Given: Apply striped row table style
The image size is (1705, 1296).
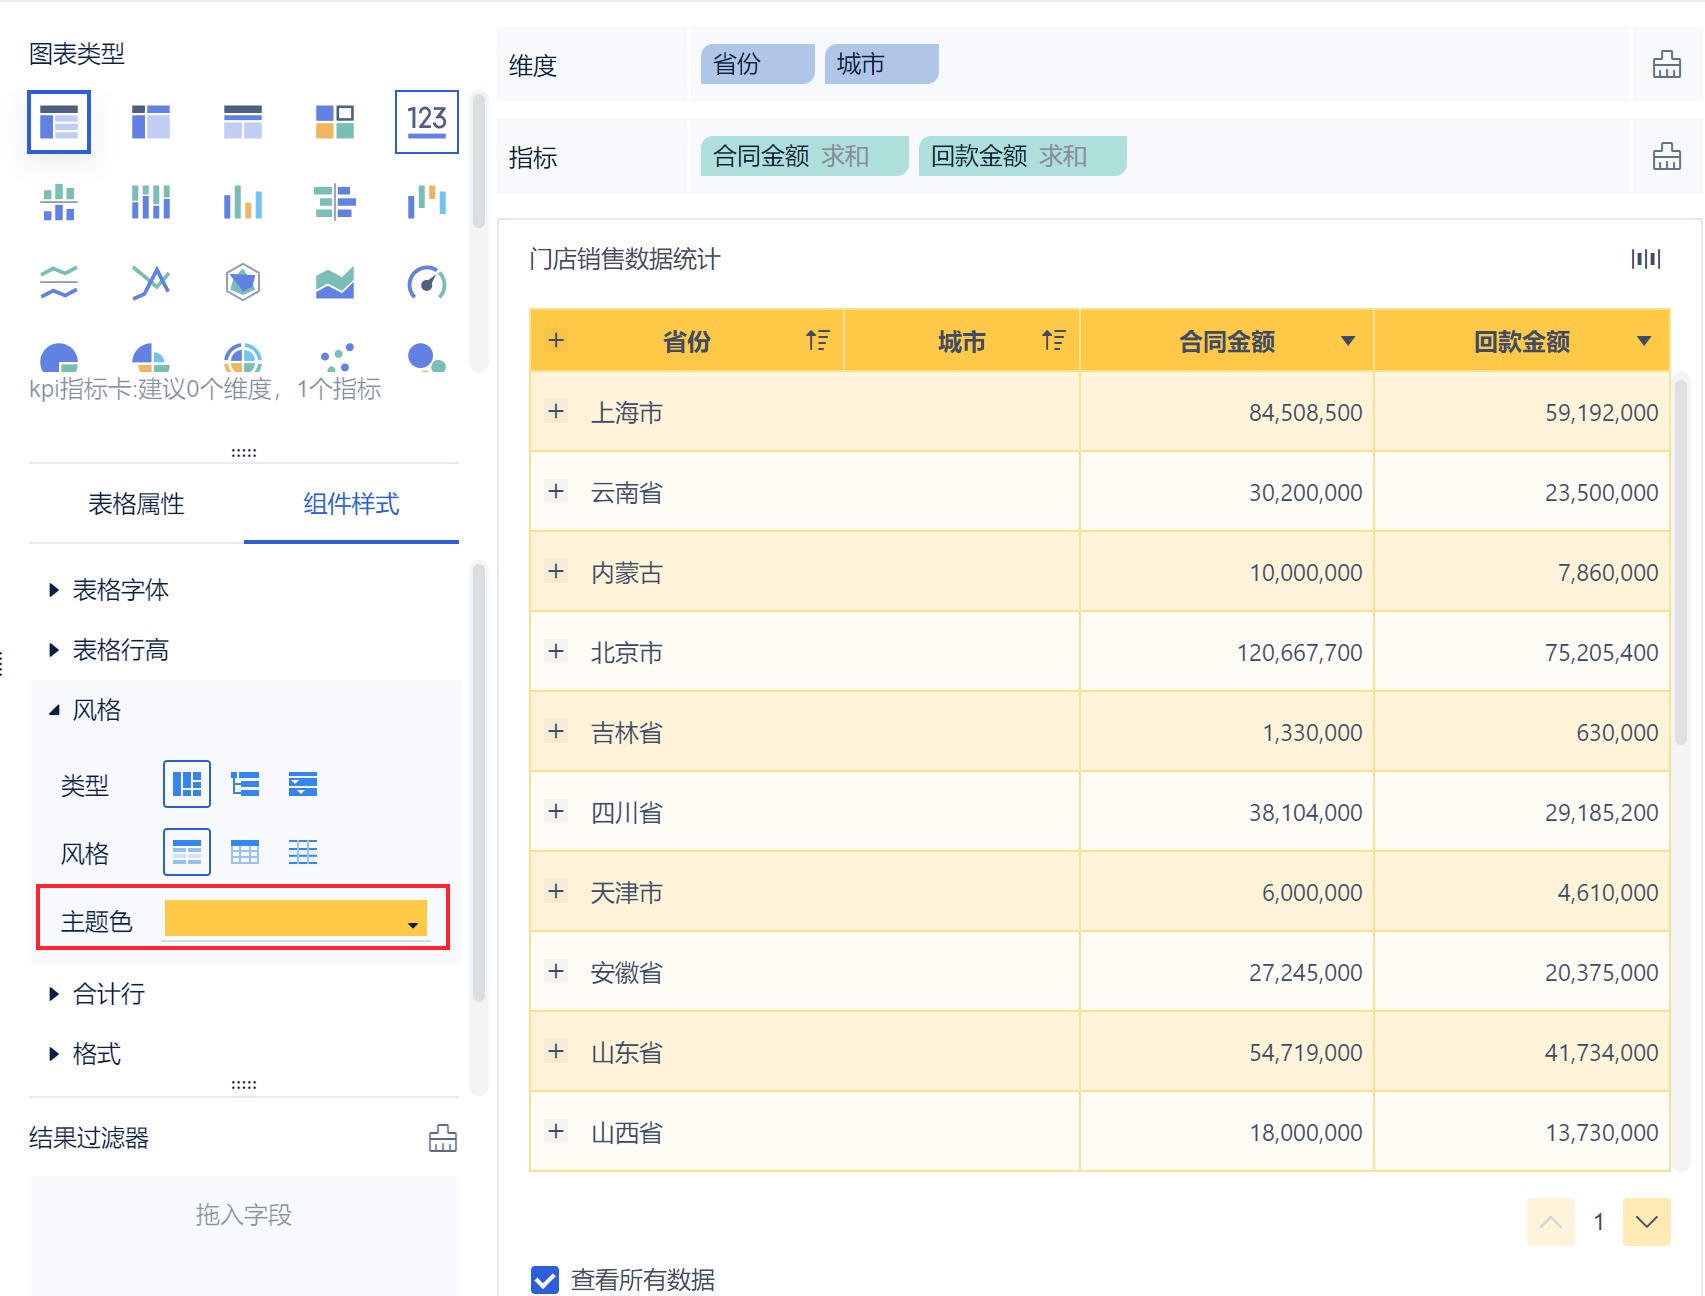Looking at the screenshot, I should point(187,852).
